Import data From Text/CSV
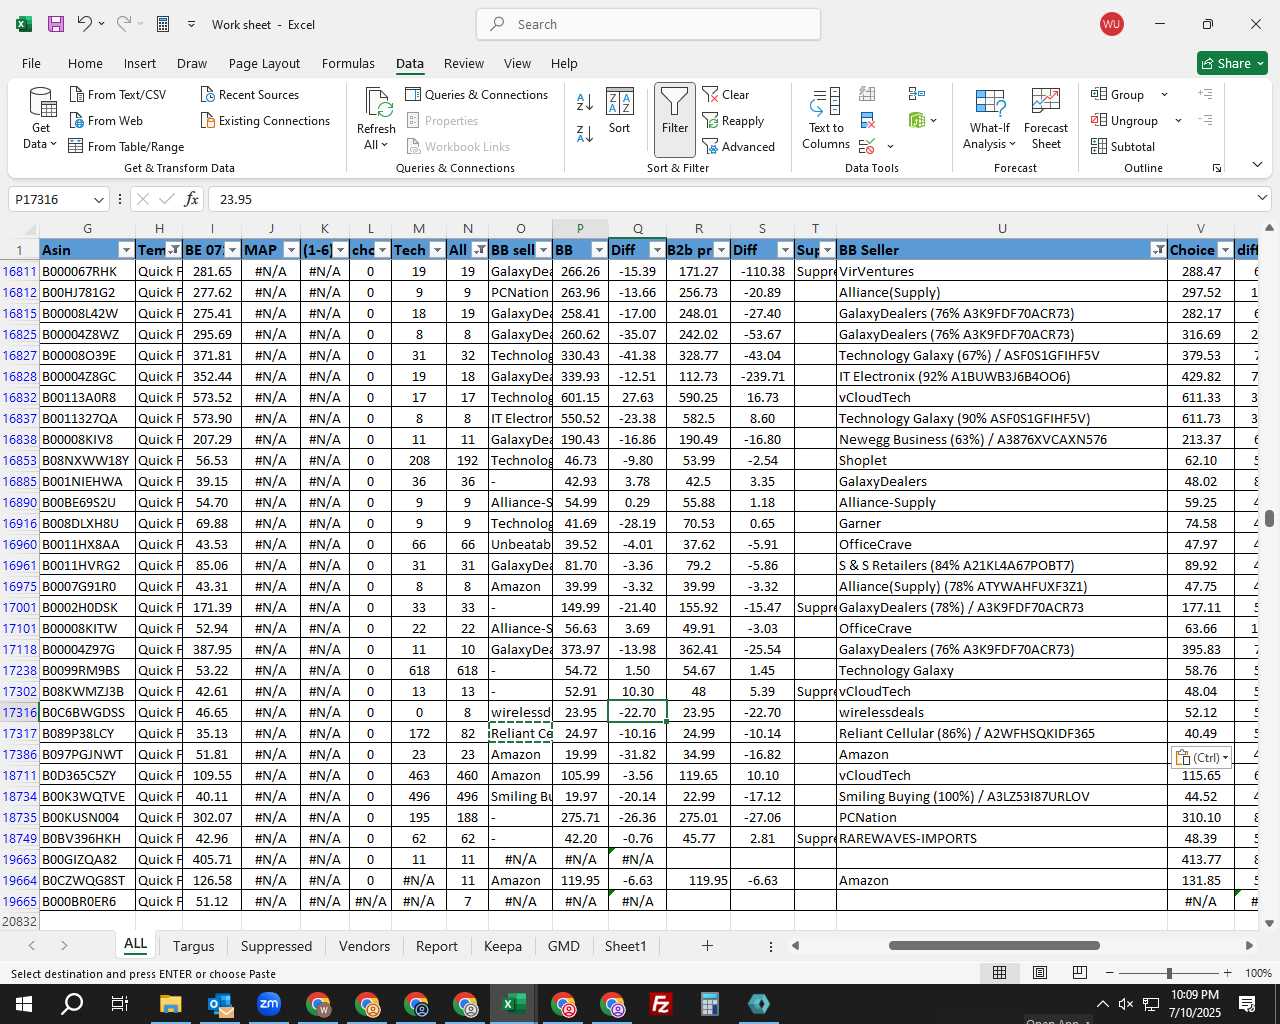 click(118, 94)
